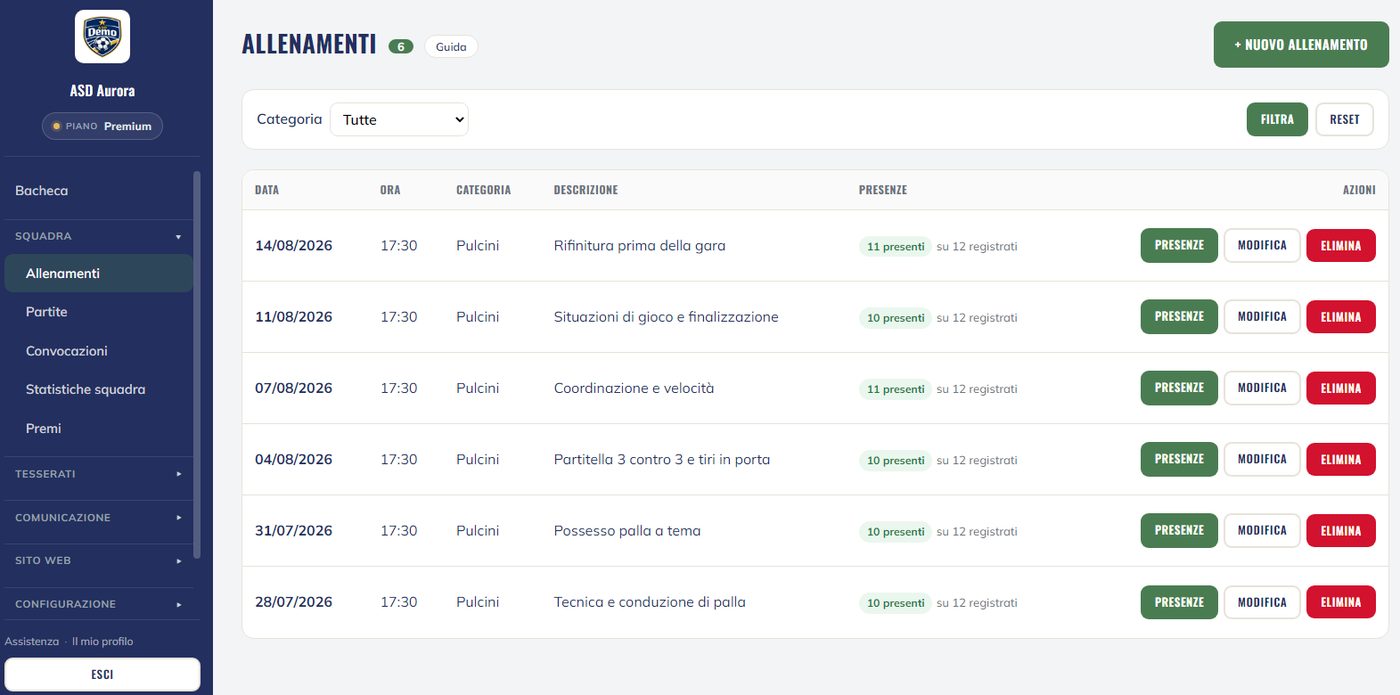
Task: Click Modifica for Coordinazione e velocità row
Action: [1262, 388]
